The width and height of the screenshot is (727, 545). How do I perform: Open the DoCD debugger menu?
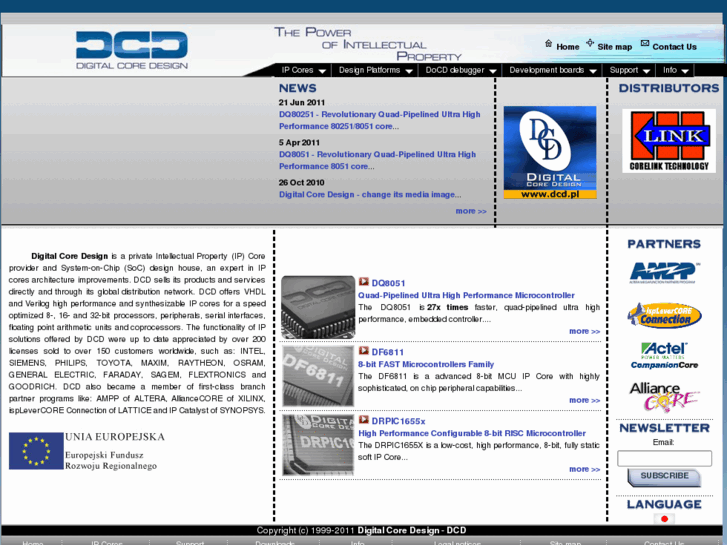[455, 70]
